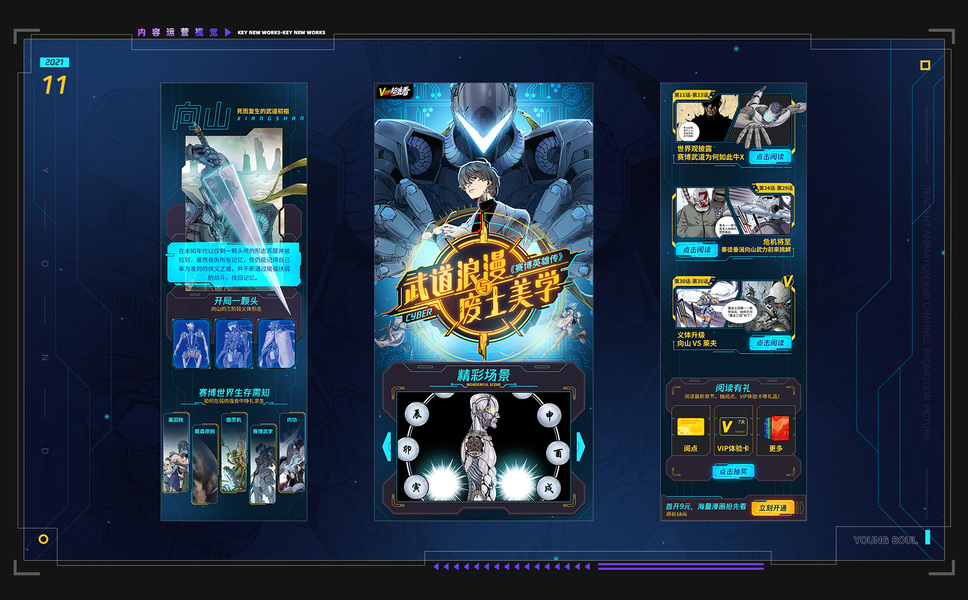This screenshot has width=968, height=600.
Task: Click 点击阅读 beside 危机将至
Action: tap(697, 249)
